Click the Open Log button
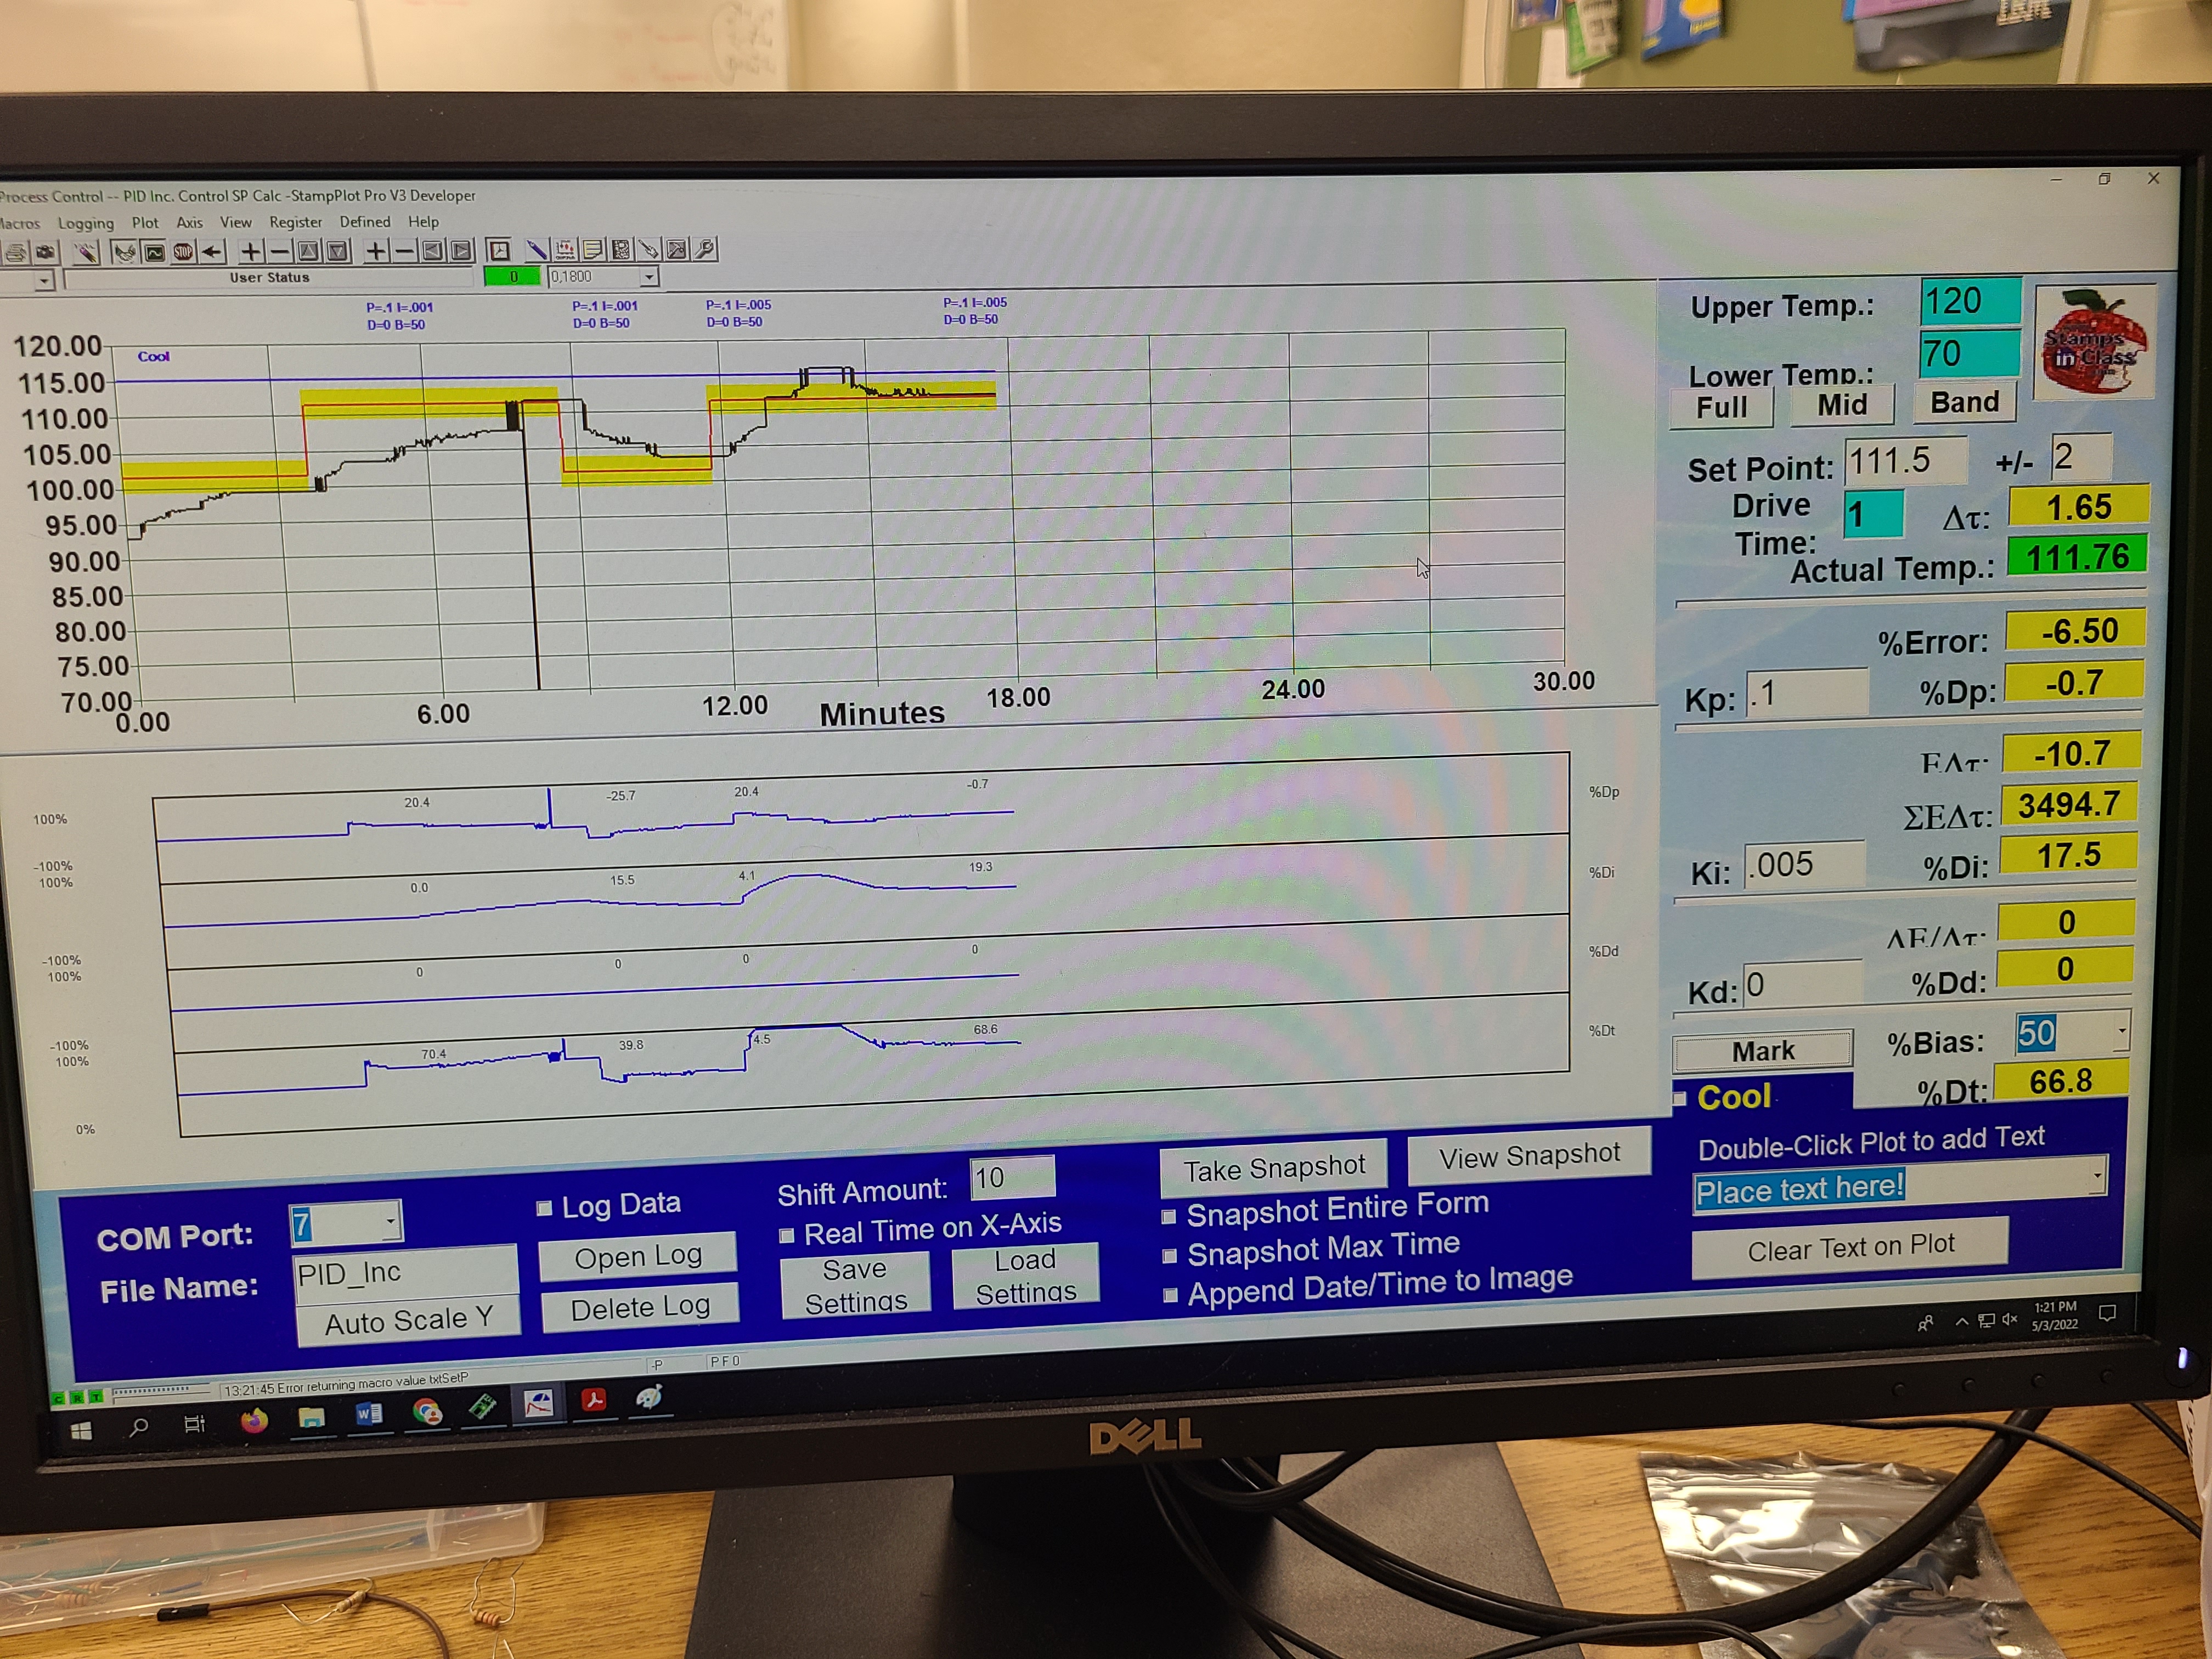 click(x=638, y=1256)
